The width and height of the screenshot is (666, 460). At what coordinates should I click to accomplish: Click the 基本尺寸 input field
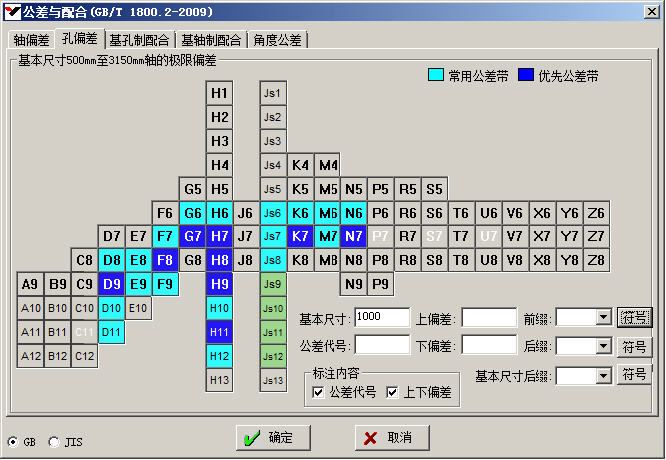tap(382, 318)
